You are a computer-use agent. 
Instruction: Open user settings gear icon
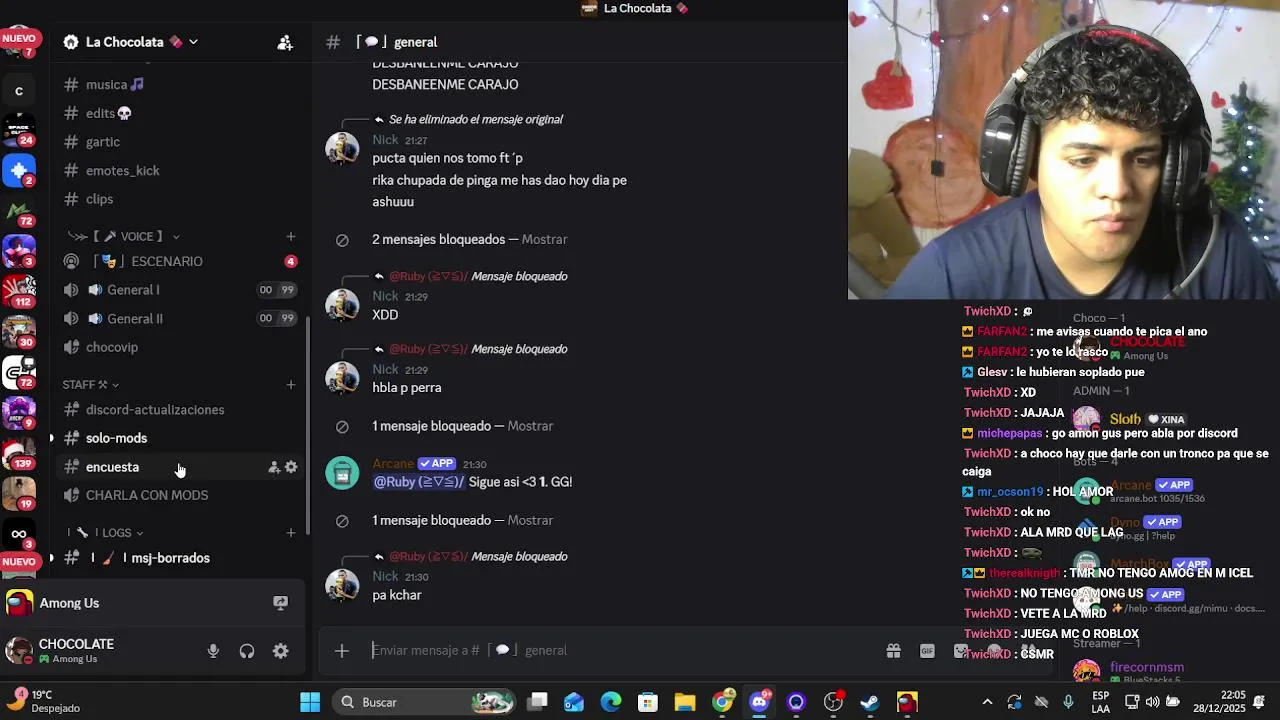click(281, 651)
